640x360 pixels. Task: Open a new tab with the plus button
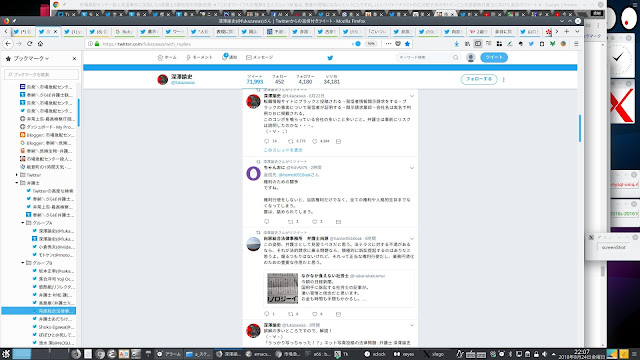point(567,31)
